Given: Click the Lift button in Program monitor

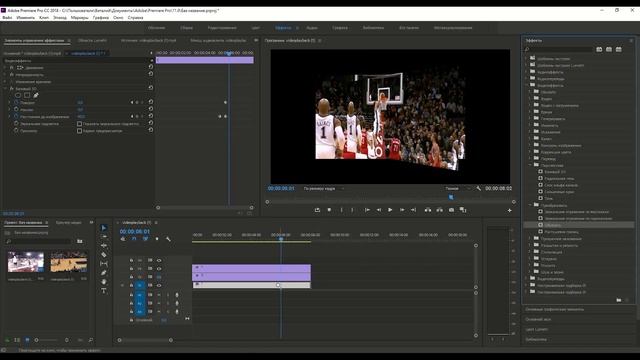Looking at the screenshot, I should tap(428, 210).
